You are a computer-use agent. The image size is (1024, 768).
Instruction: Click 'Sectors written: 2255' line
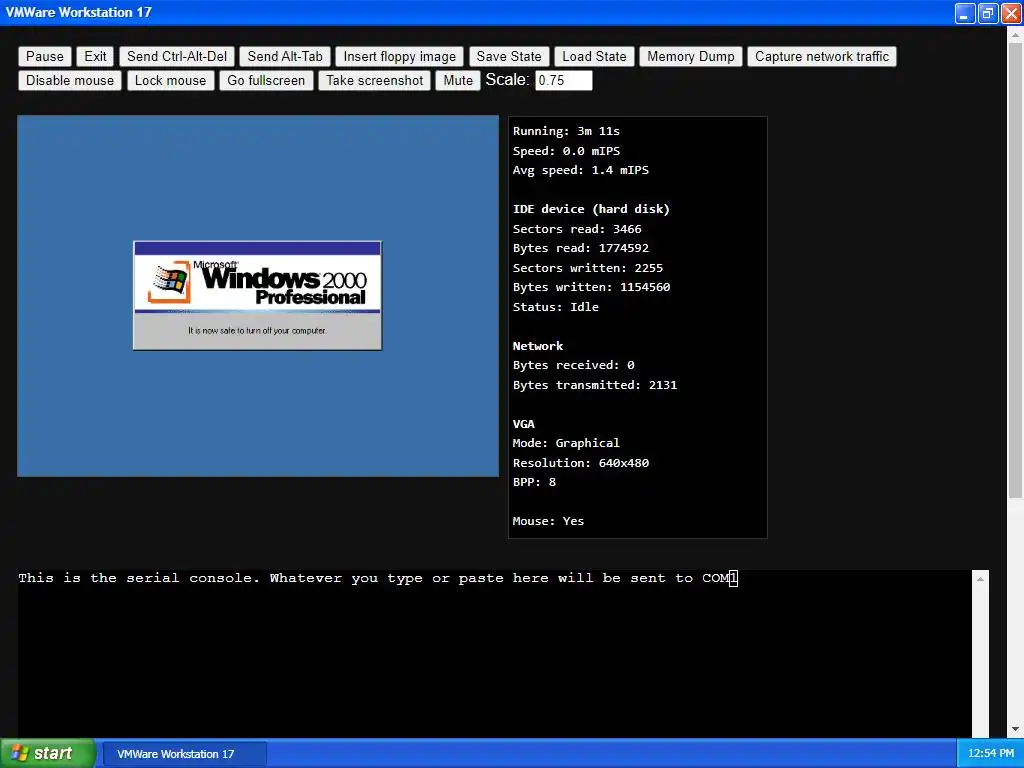pos(588,268)
